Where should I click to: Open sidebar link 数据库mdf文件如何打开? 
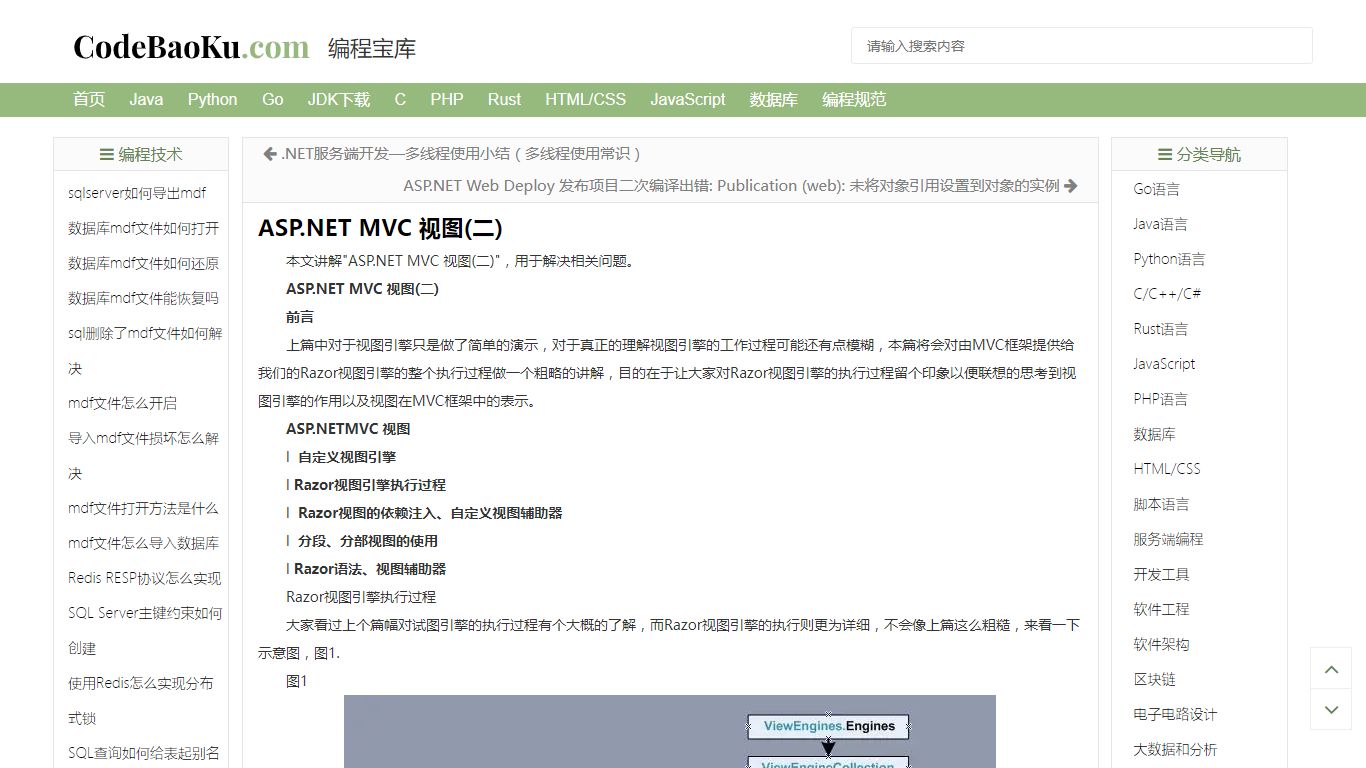coord(143,228)
